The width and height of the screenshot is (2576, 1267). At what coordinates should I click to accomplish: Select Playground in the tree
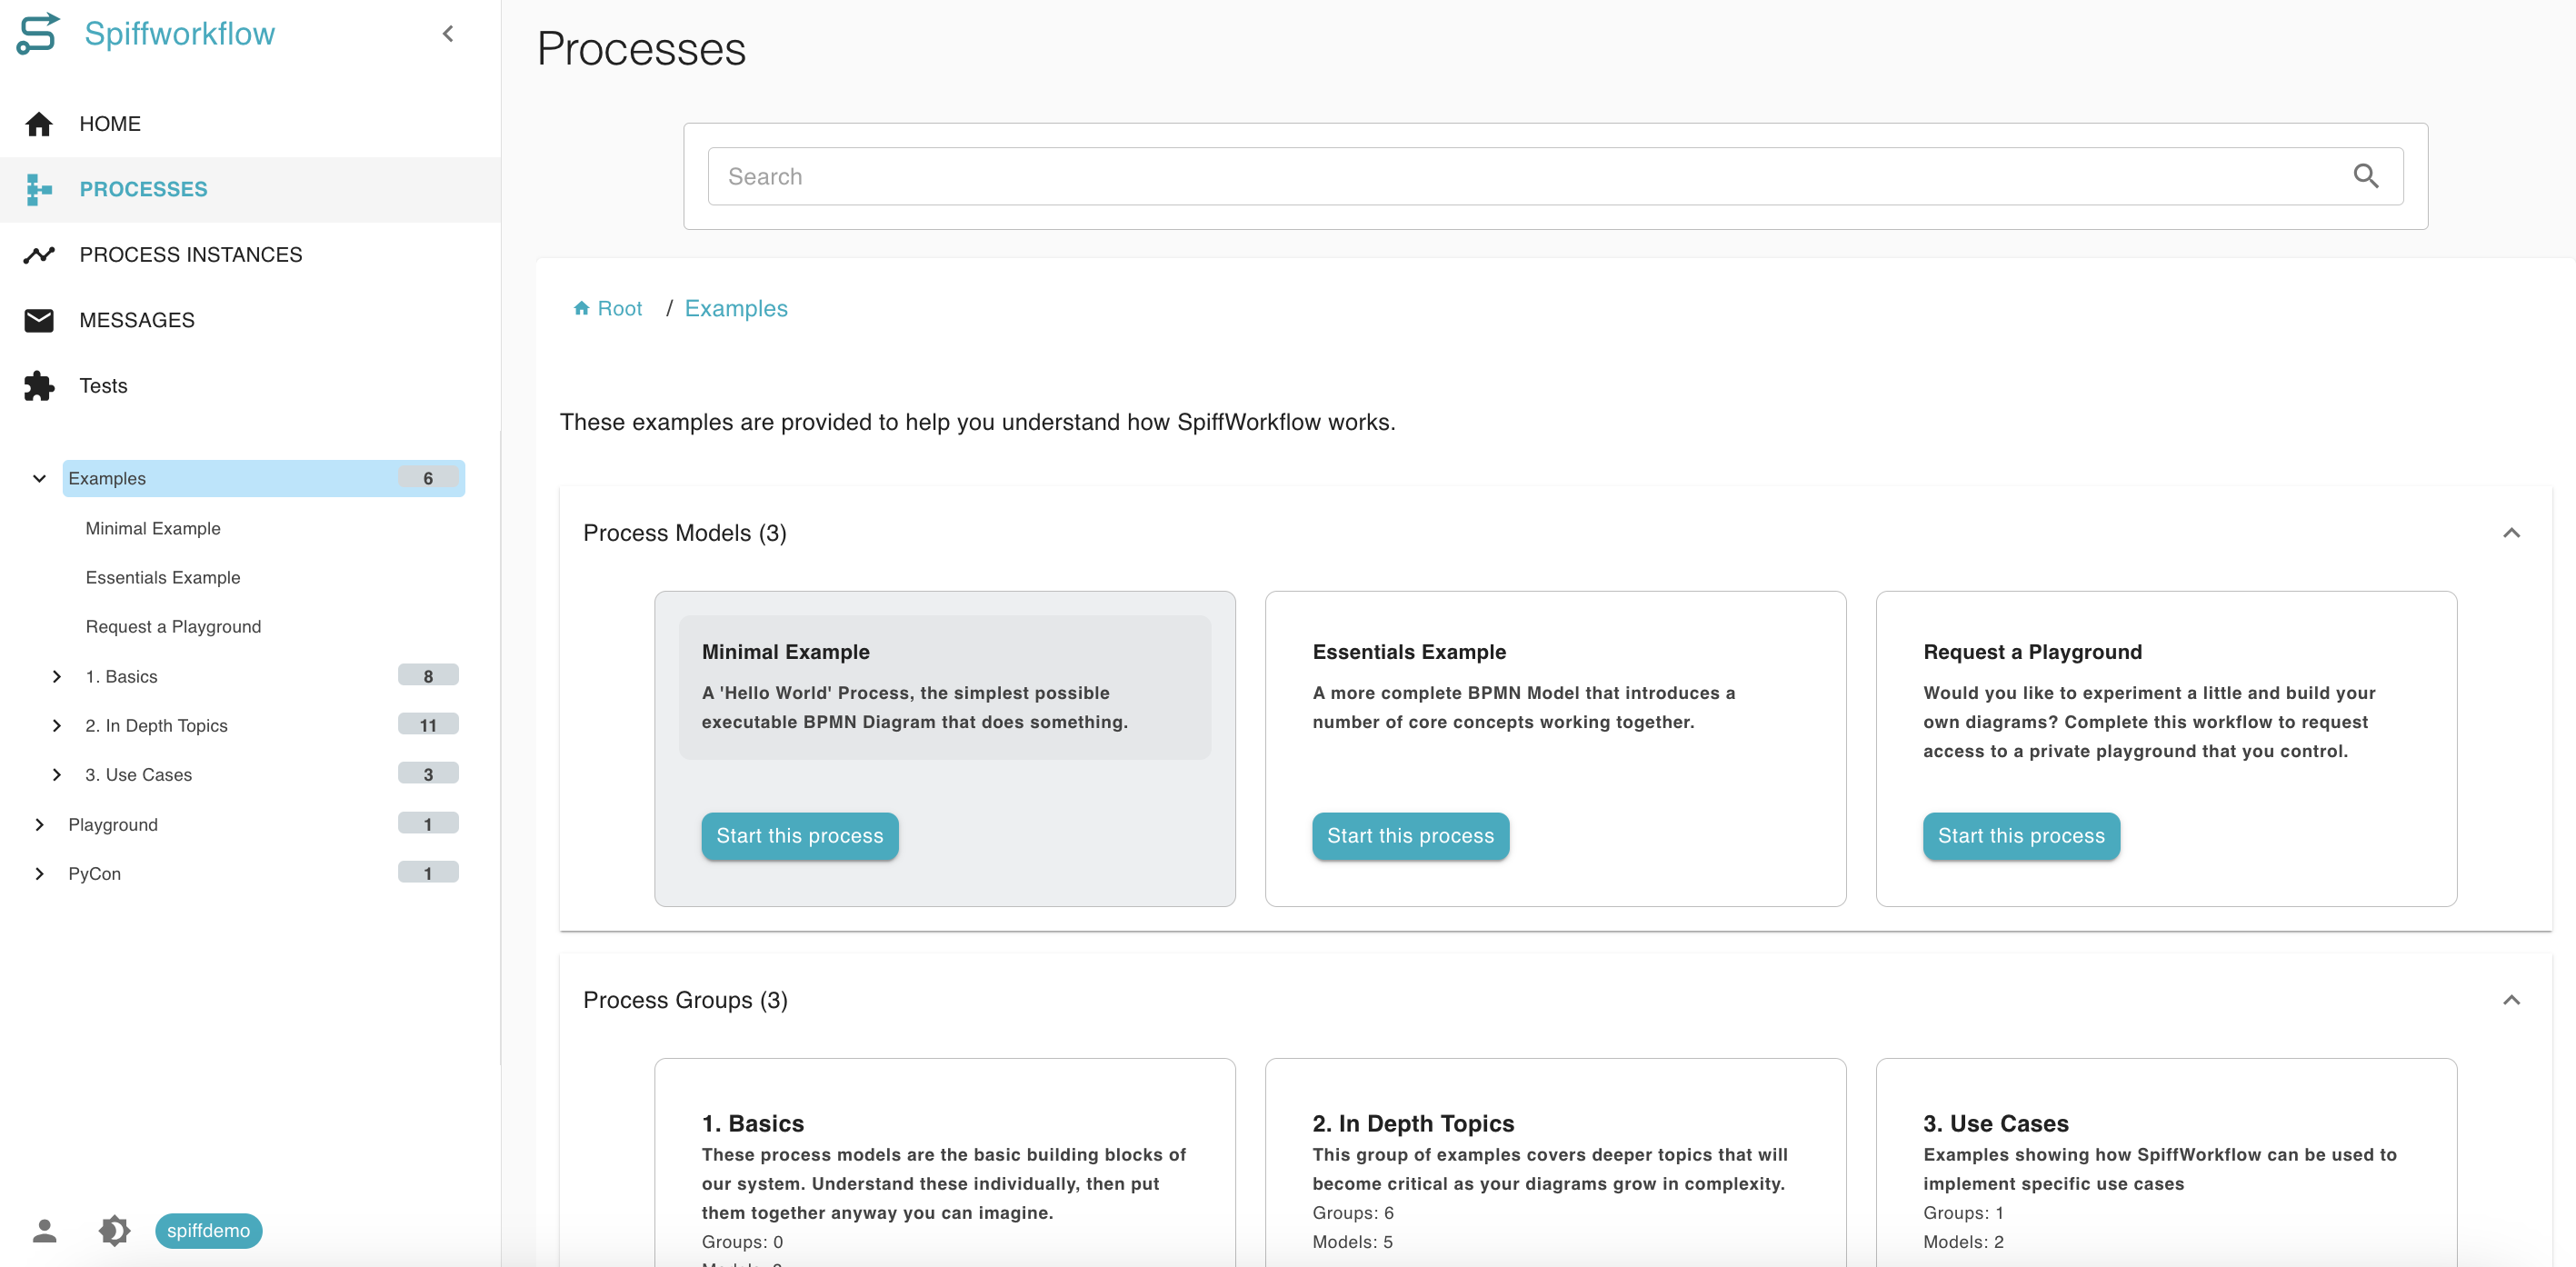(113, 824)
